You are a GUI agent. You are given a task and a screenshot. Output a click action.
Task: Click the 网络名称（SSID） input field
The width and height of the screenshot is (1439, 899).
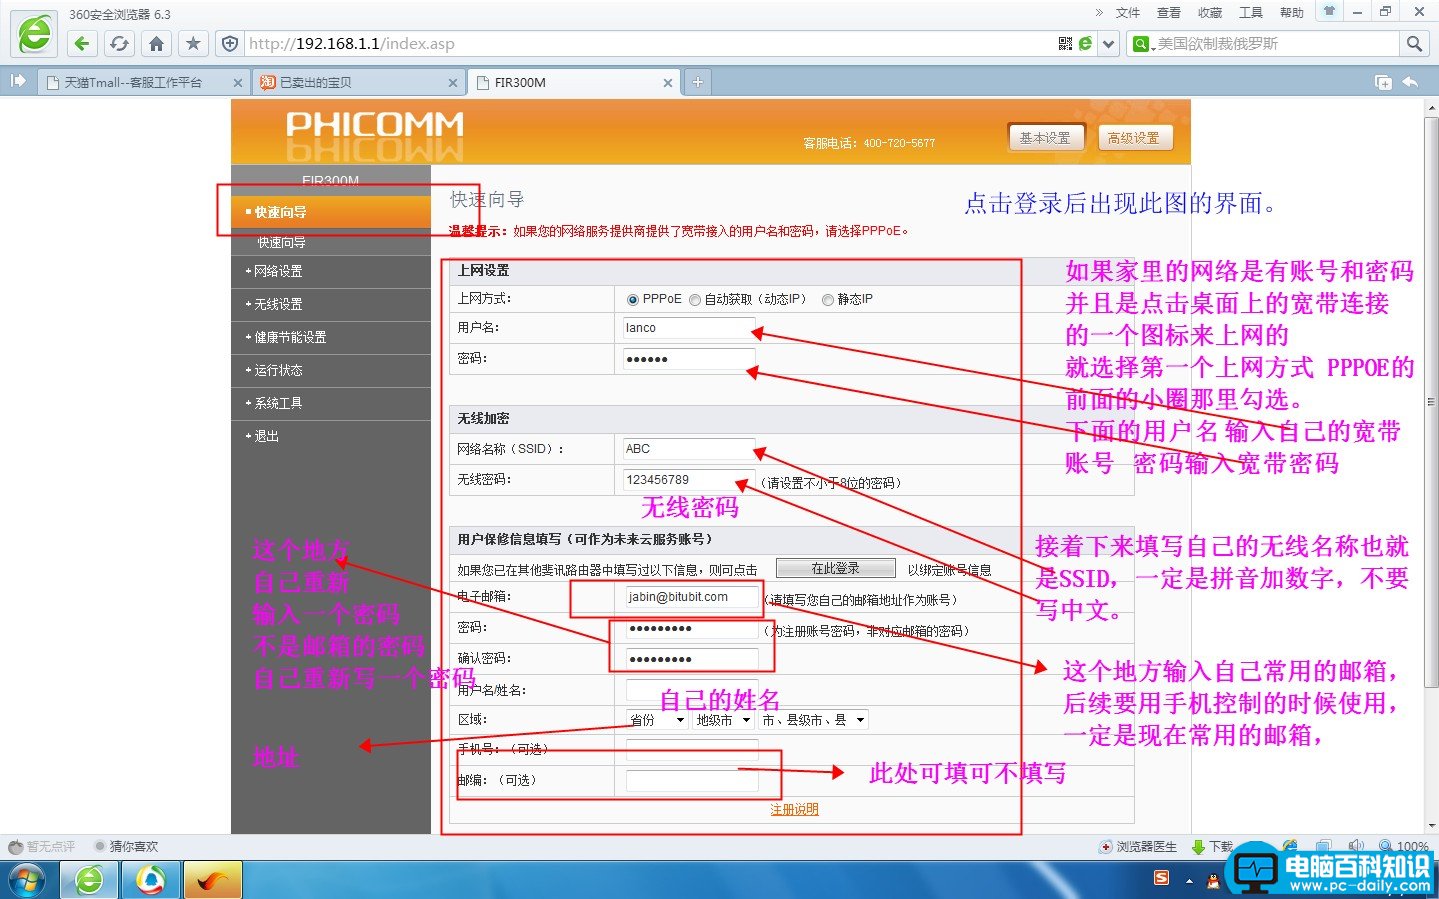click(689, 449)
